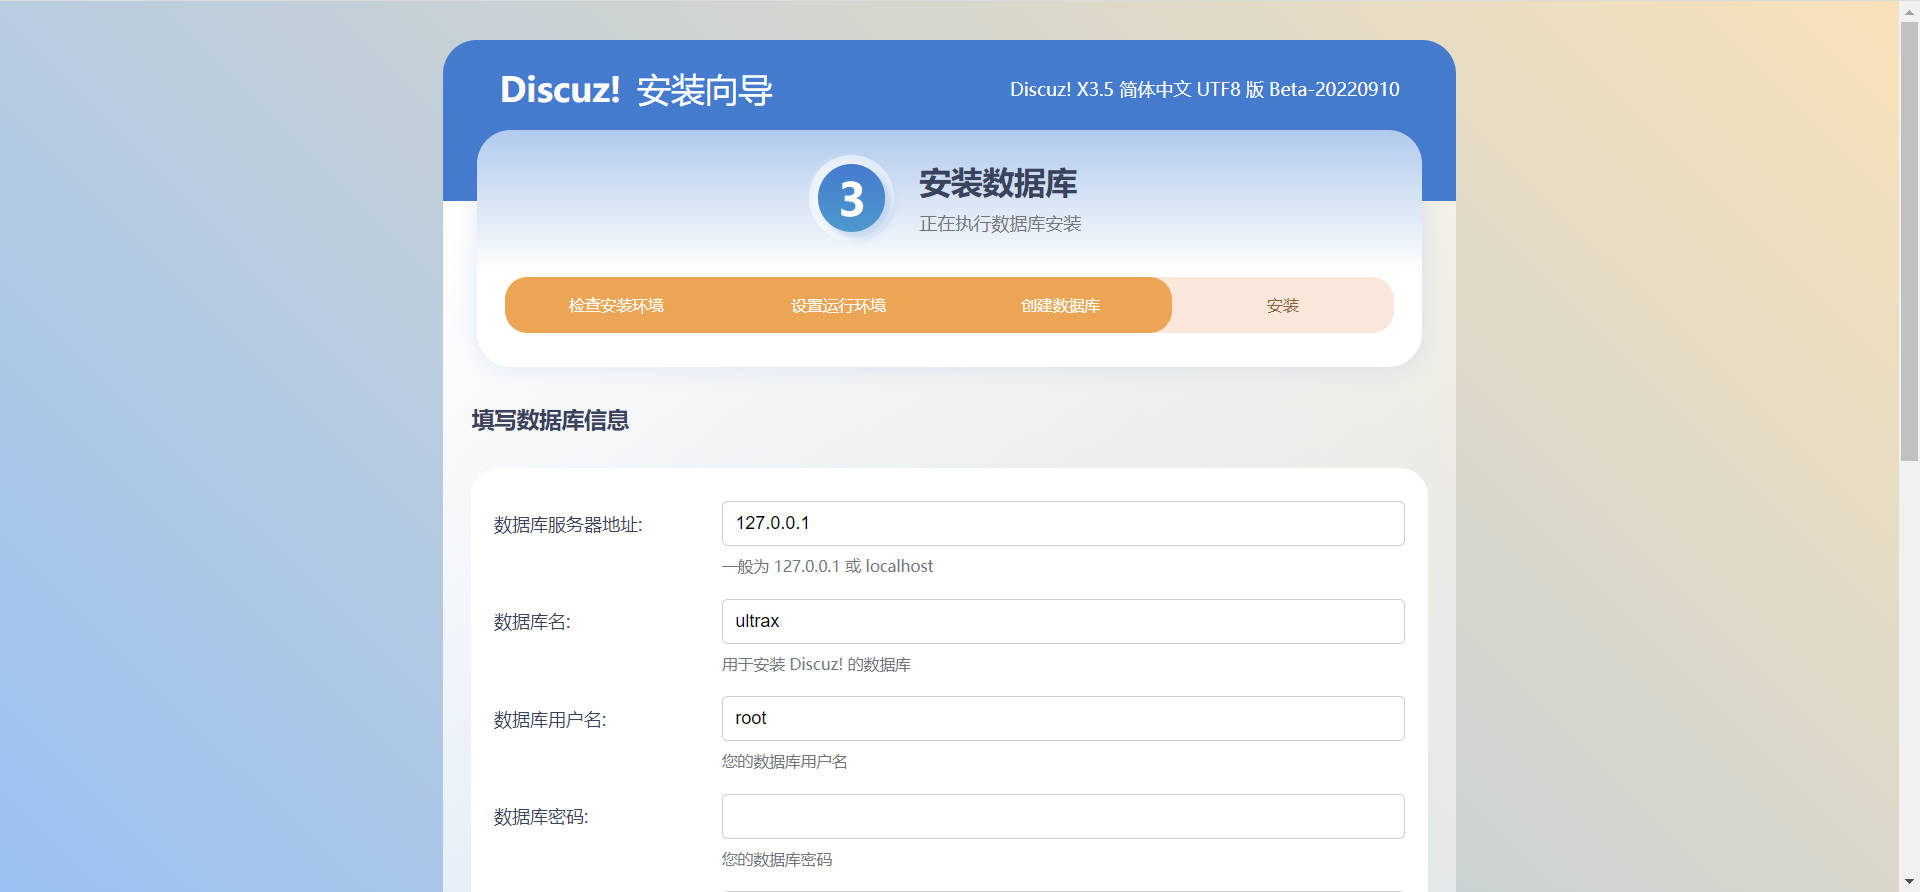Click the step 3 circle badge

point(851,198)
